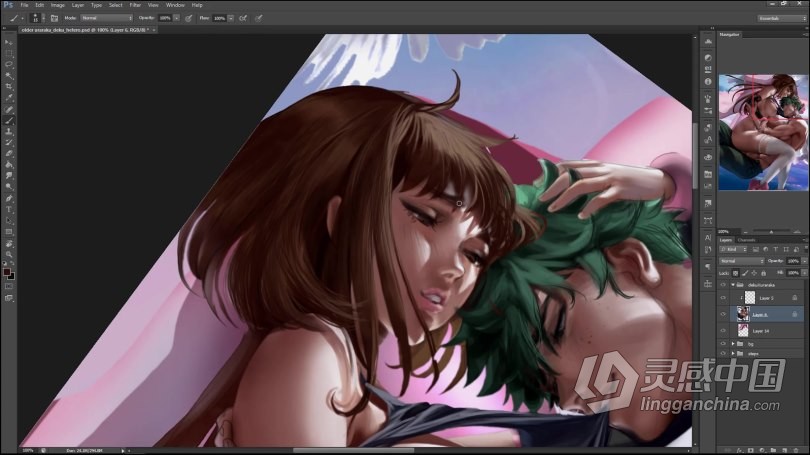This screenshot has height=455, width=810.
Task: Select the Clone Stamp tool
Action: [x=9, y=132]
